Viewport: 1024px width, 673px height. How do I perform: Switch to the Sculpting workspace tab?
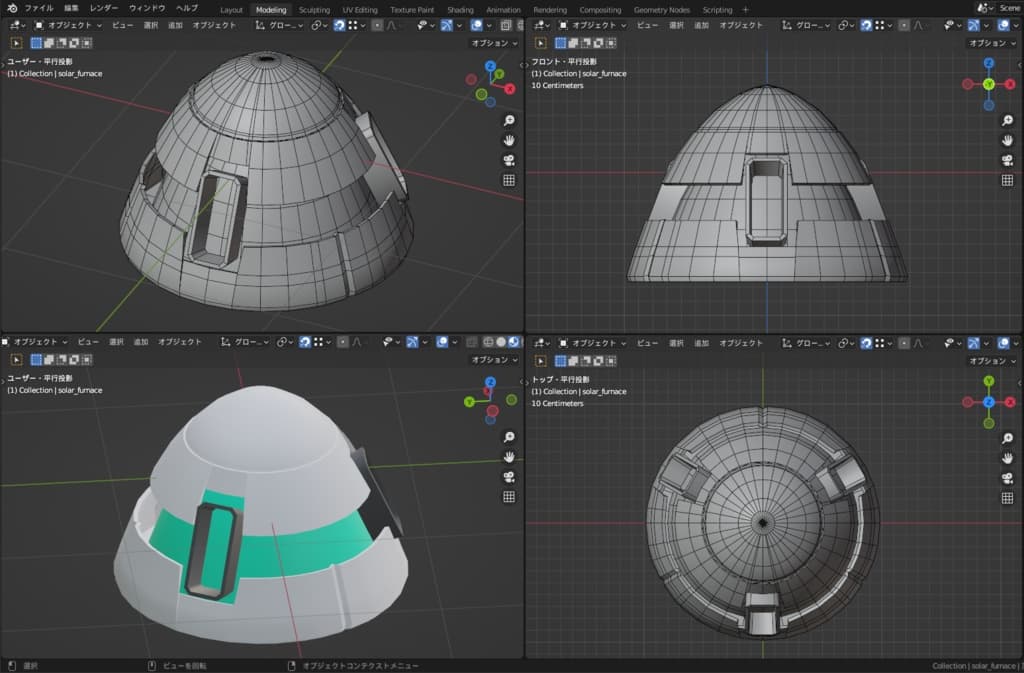tap(314, 9)
